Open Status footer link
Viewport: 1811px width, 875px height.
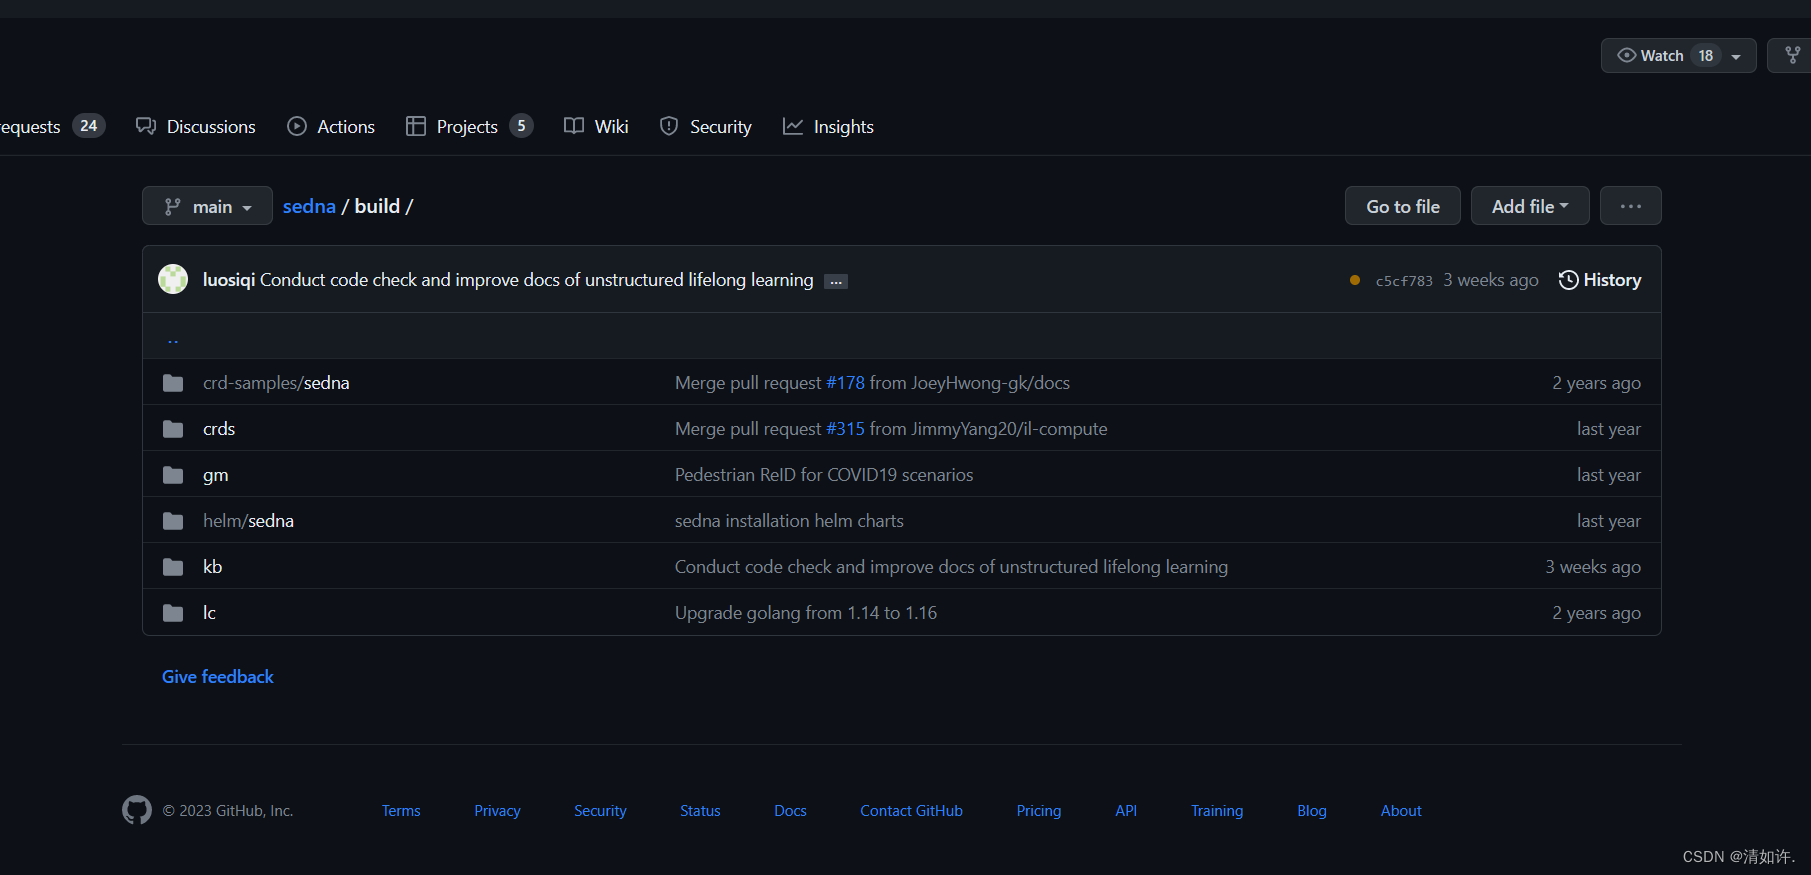coord(700,811)
